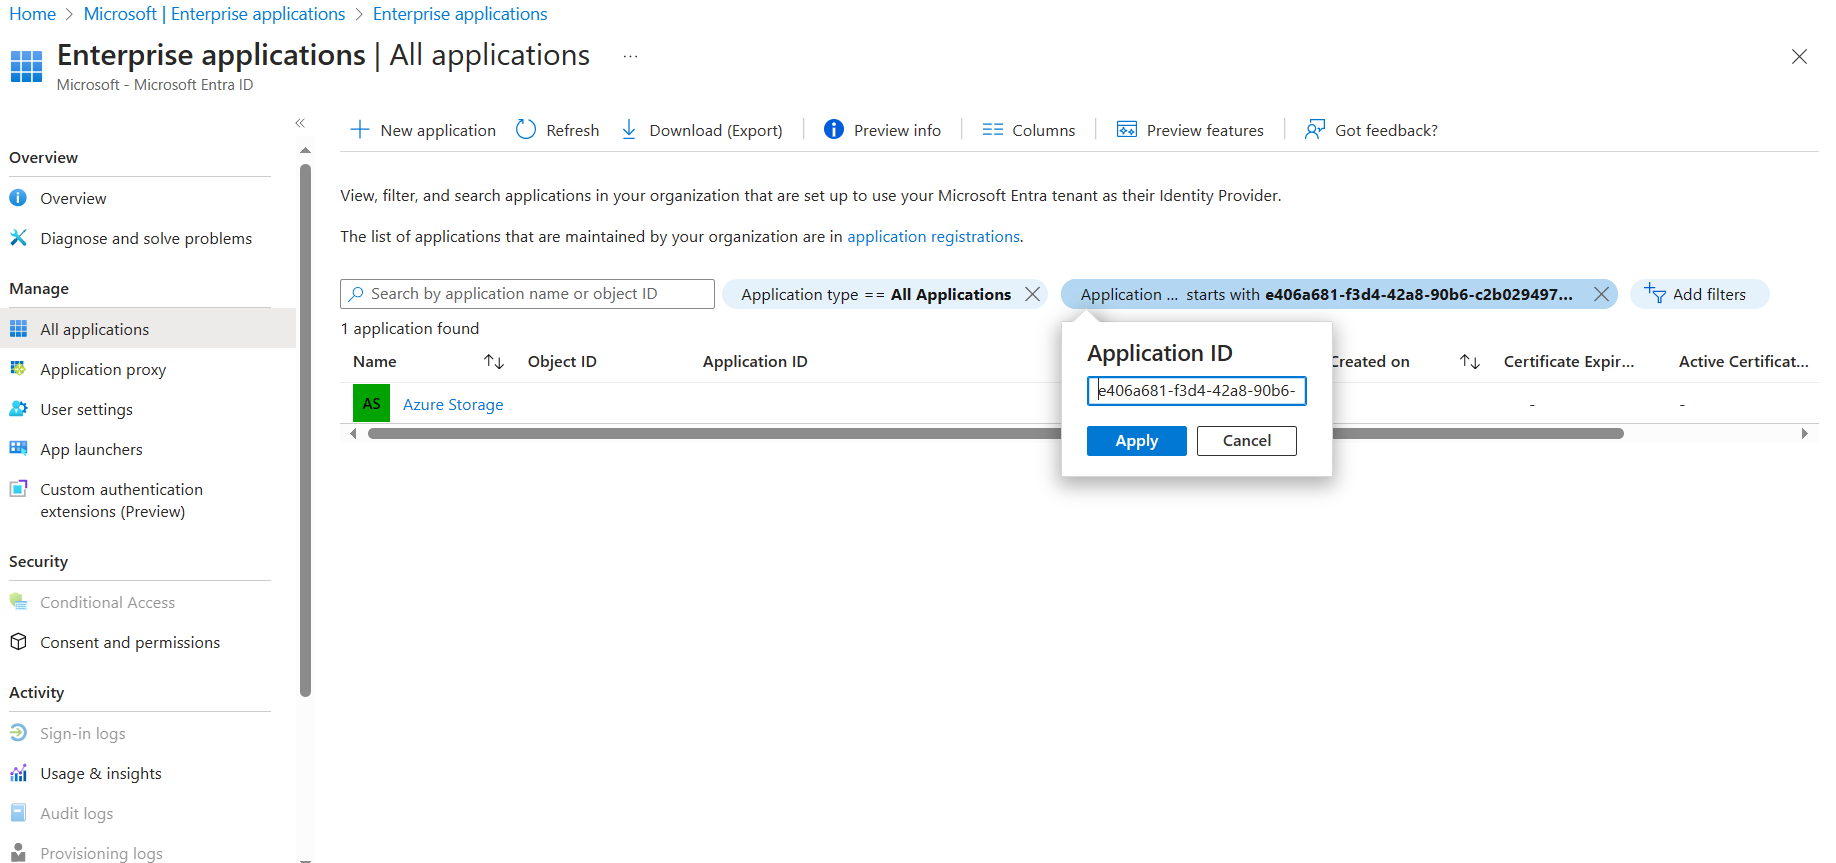This screenshot has width=1836, height=863.
Task: Collapse the sidebar with double chevron
Action: [x=300, y=123]
